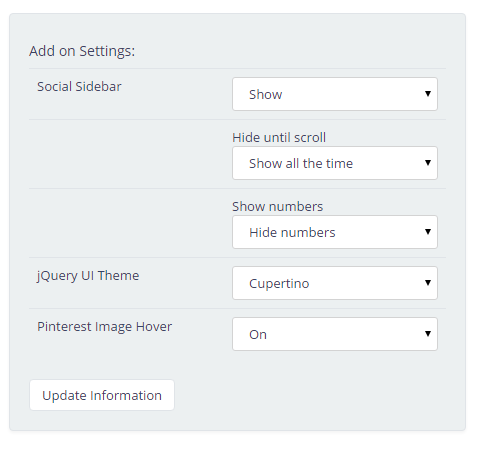Viewport: 482px width, 453px height.
Task: Open the Show numbers dropdown
Action: (x=335, y=232)
